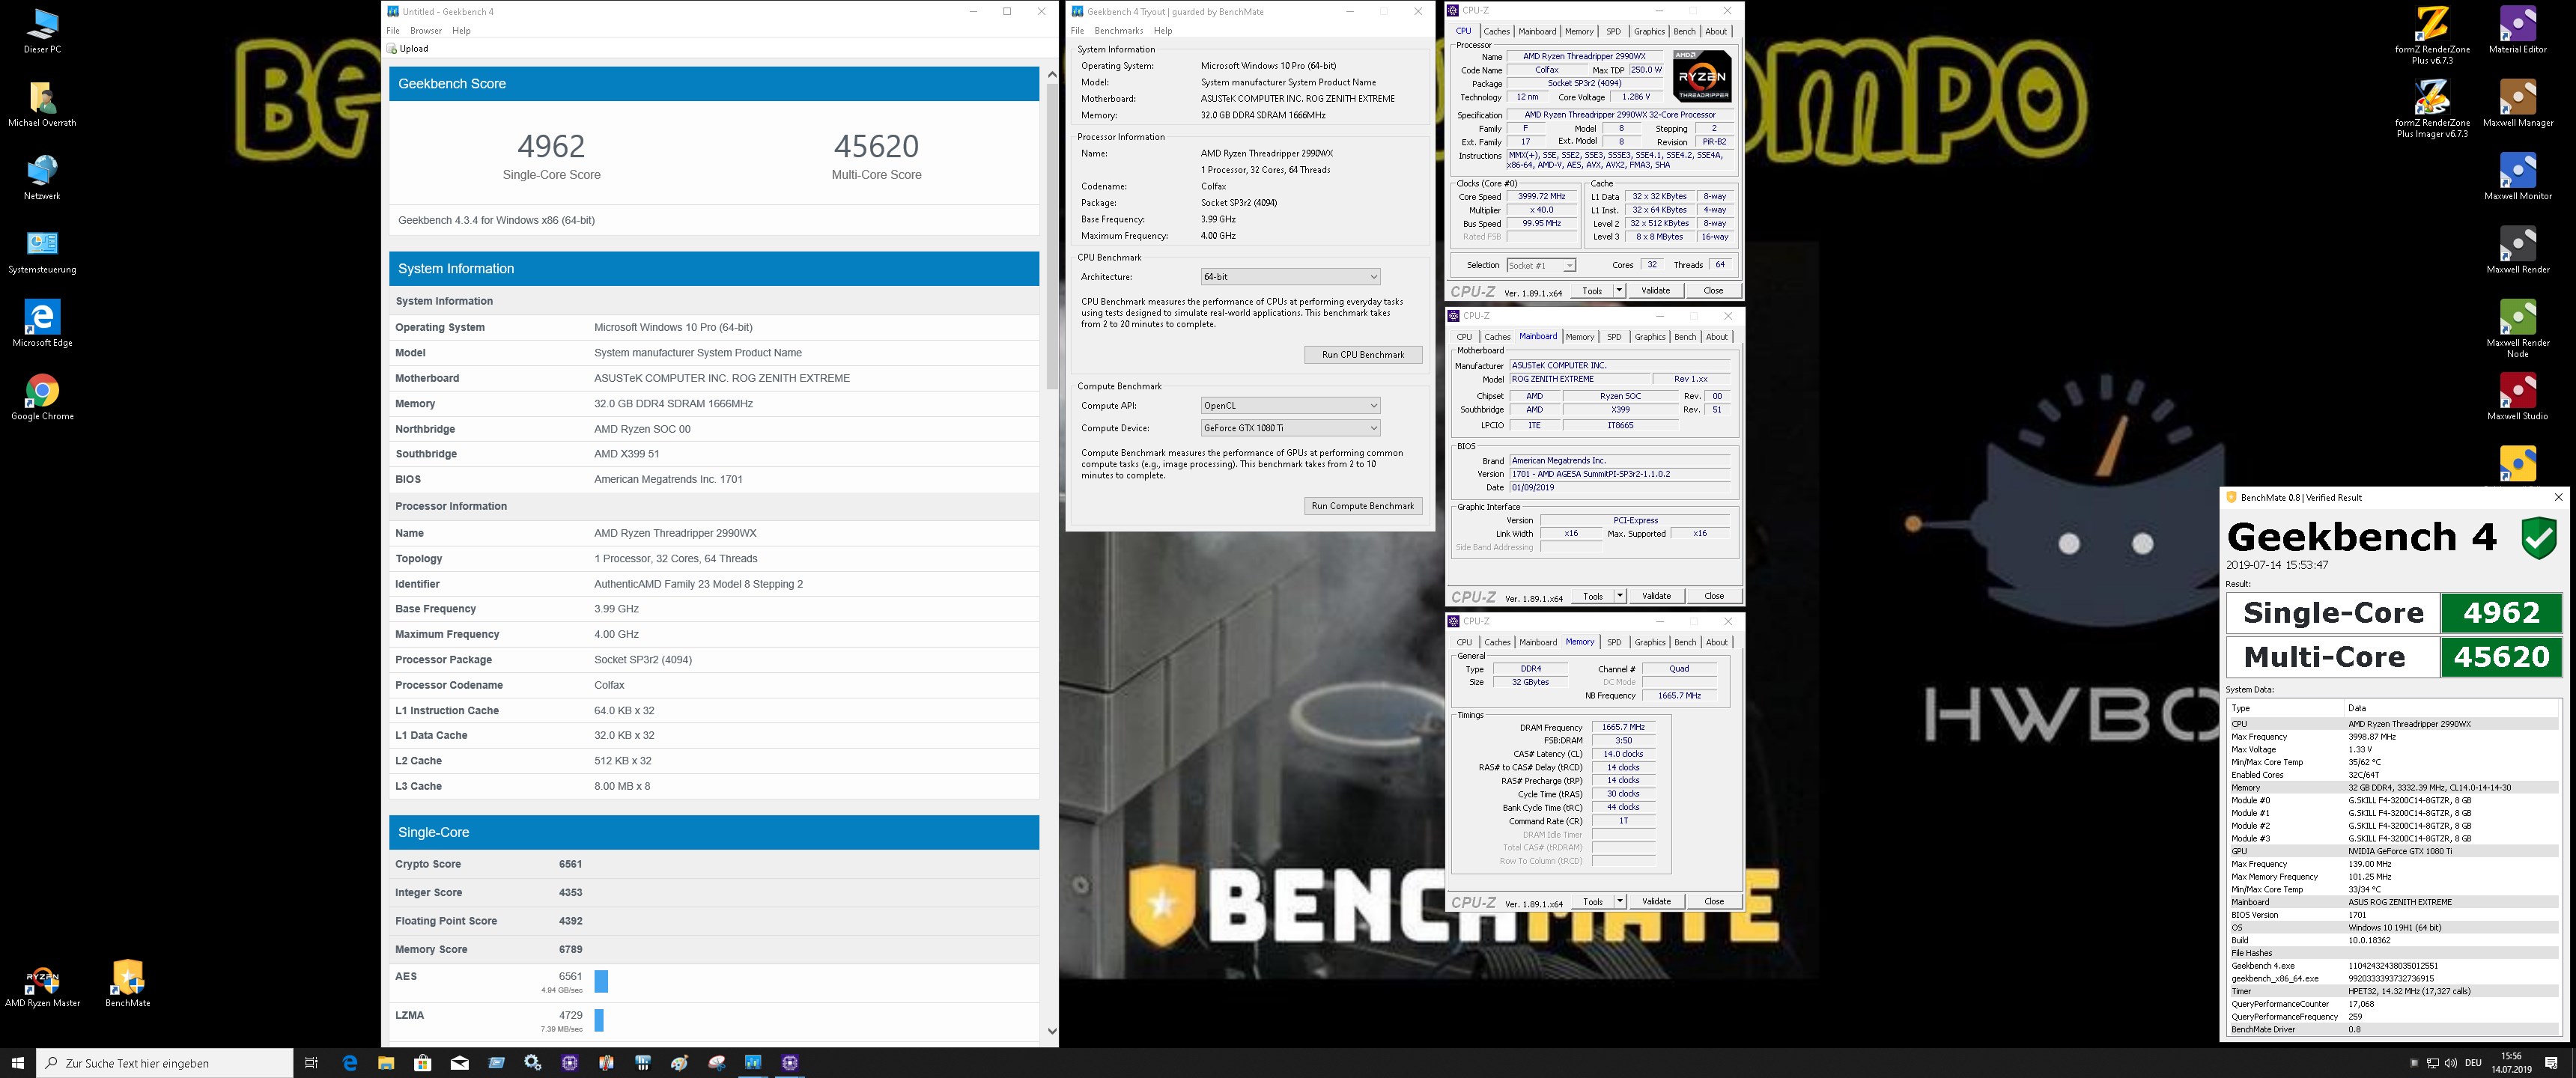Open Browser menu in Untitled Geekbench 4 window
This screenshot has height=1078, width=2576.
point(426,31)
